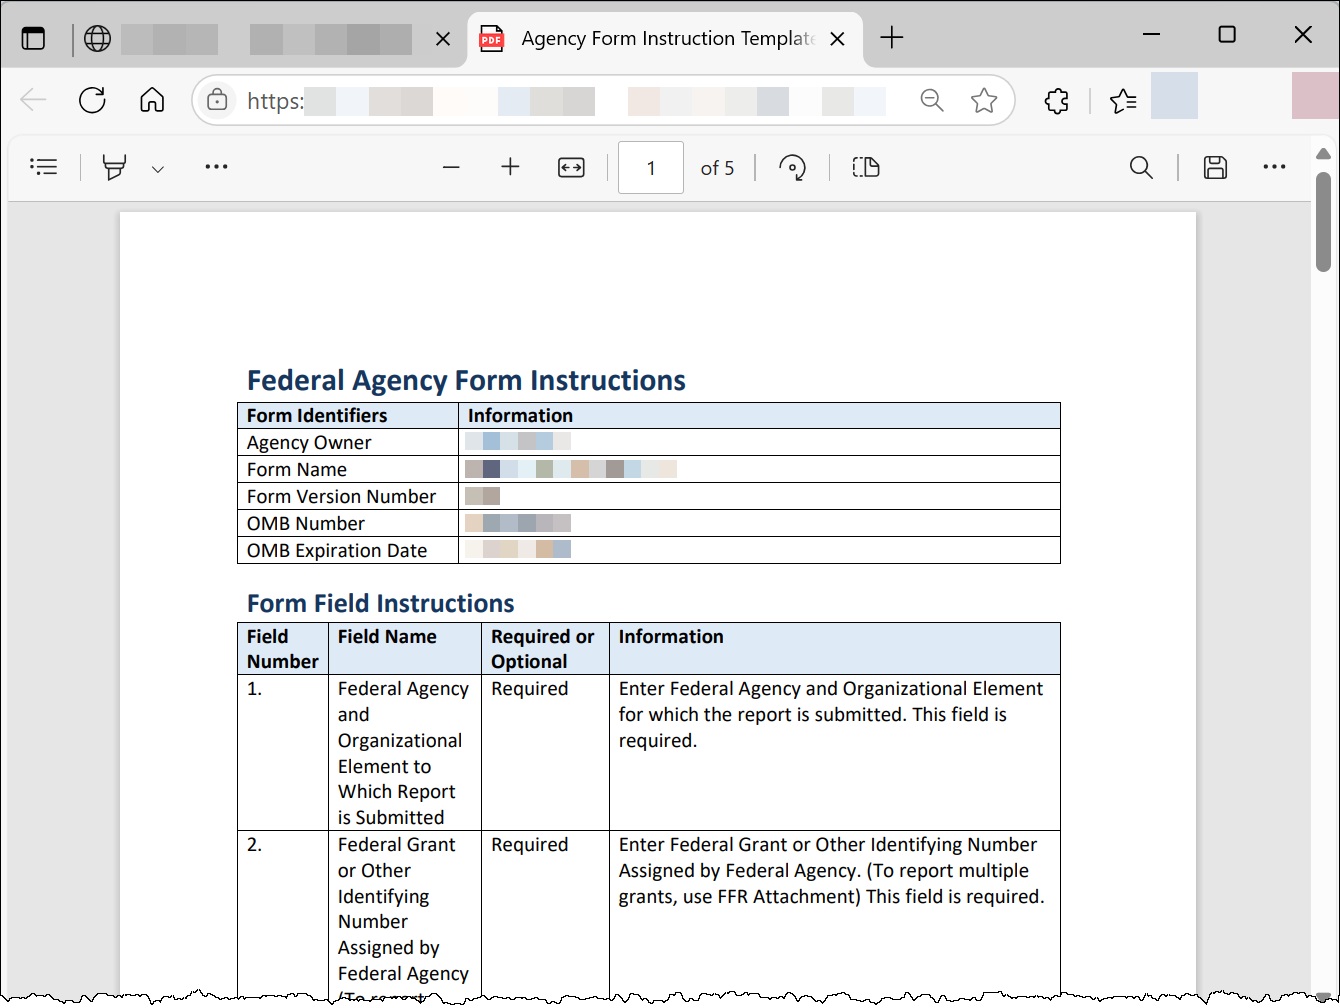Click Required cell in field 2 row
Image resolution: width=1340 pixels, height=1008 pixels.
tap(545, 915)
